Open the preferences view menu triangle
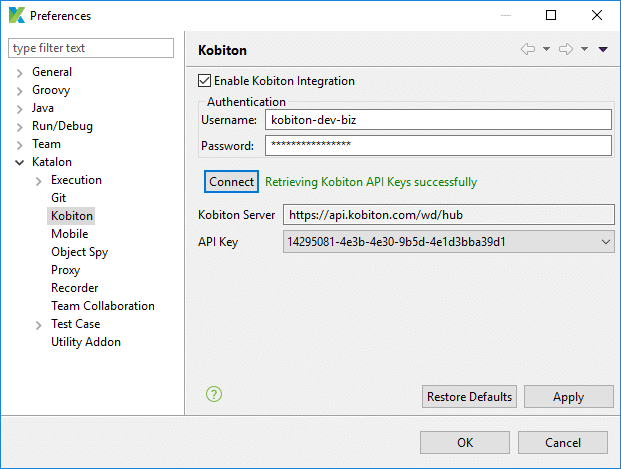The height and width of the screenshot is (469, 621). pyautogui.click(x=603, y=49)
